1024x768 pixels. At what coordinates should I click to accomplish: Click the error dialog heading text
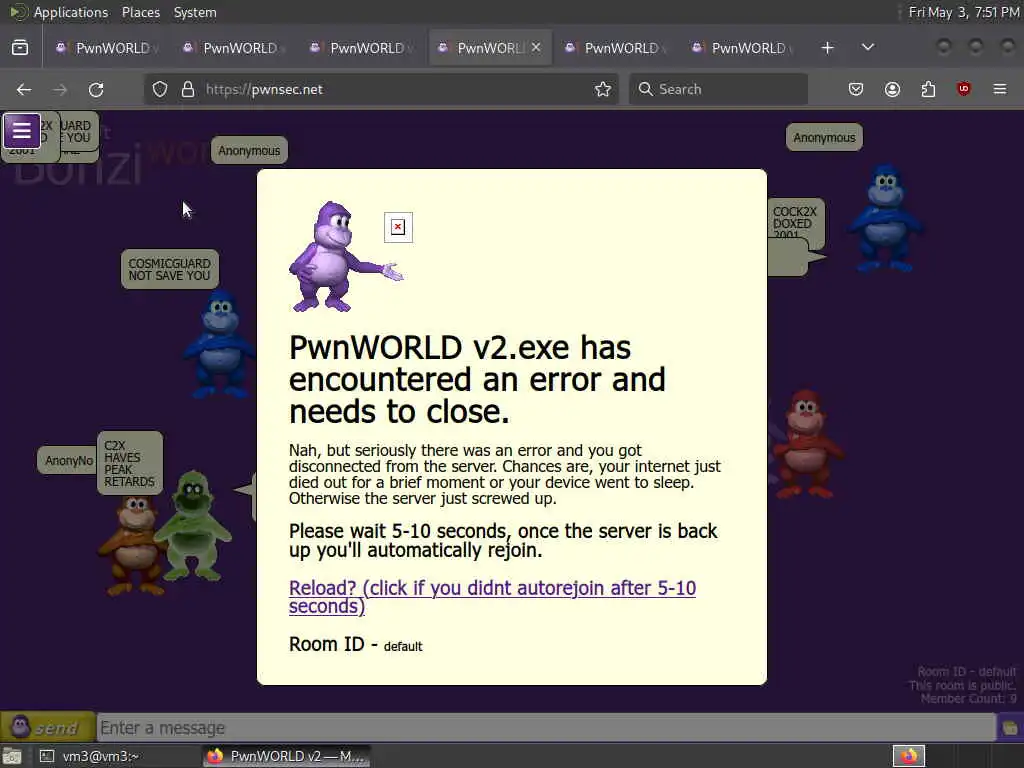[x=477, y=379]
